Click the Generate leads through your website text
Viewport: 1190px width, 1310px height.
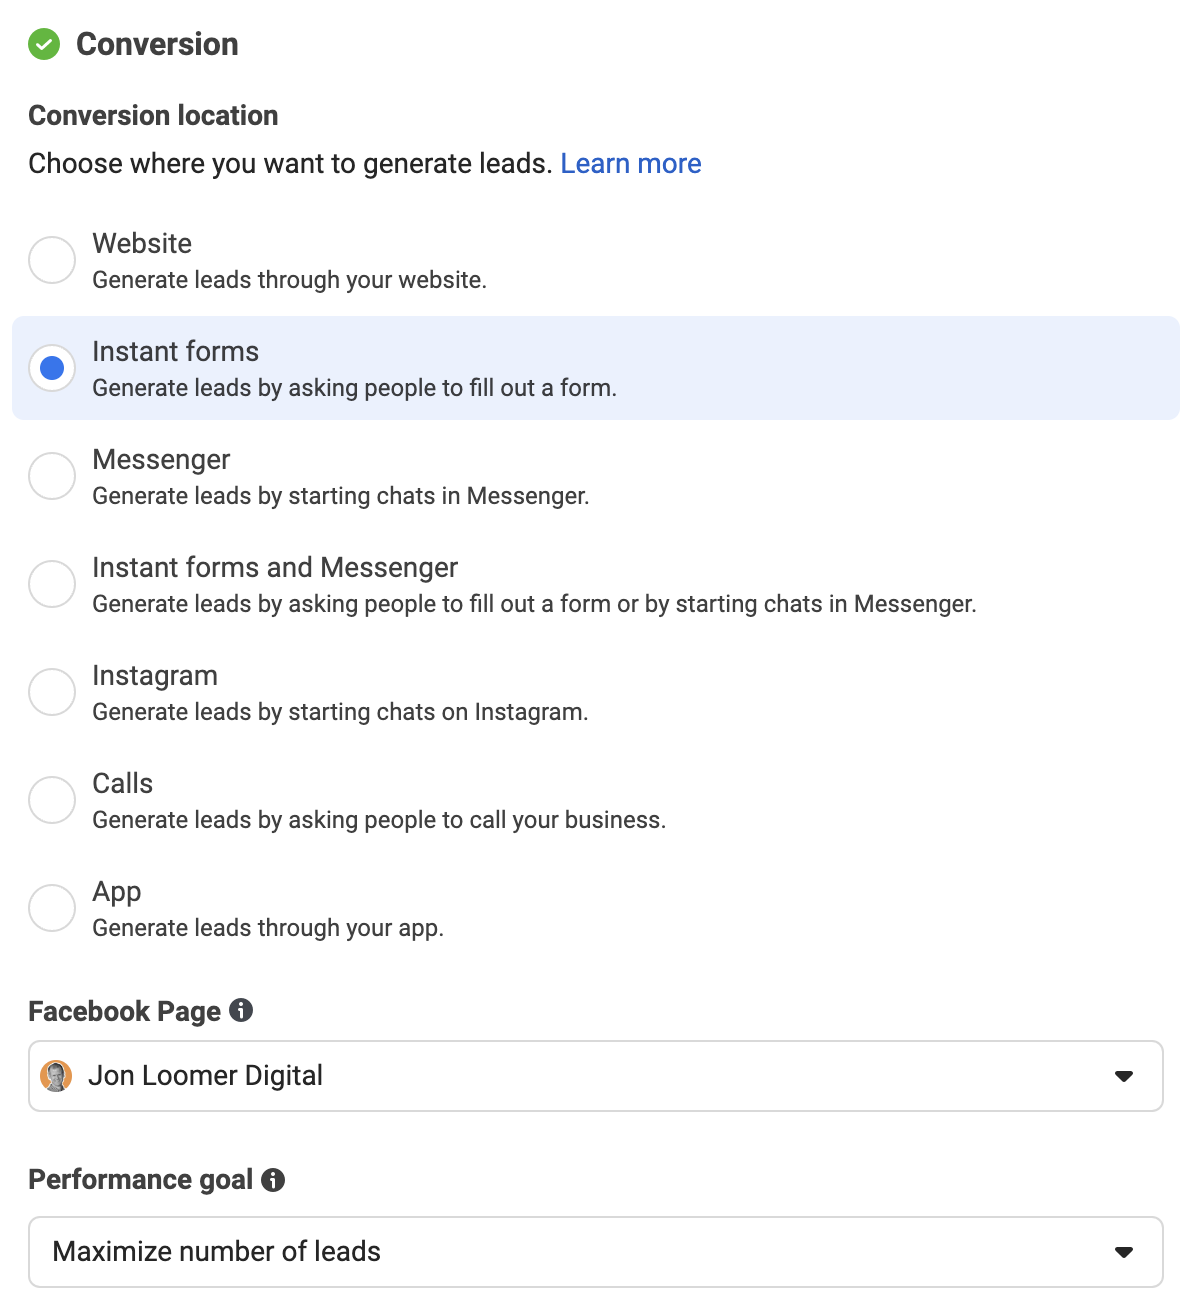click(290, 280)
